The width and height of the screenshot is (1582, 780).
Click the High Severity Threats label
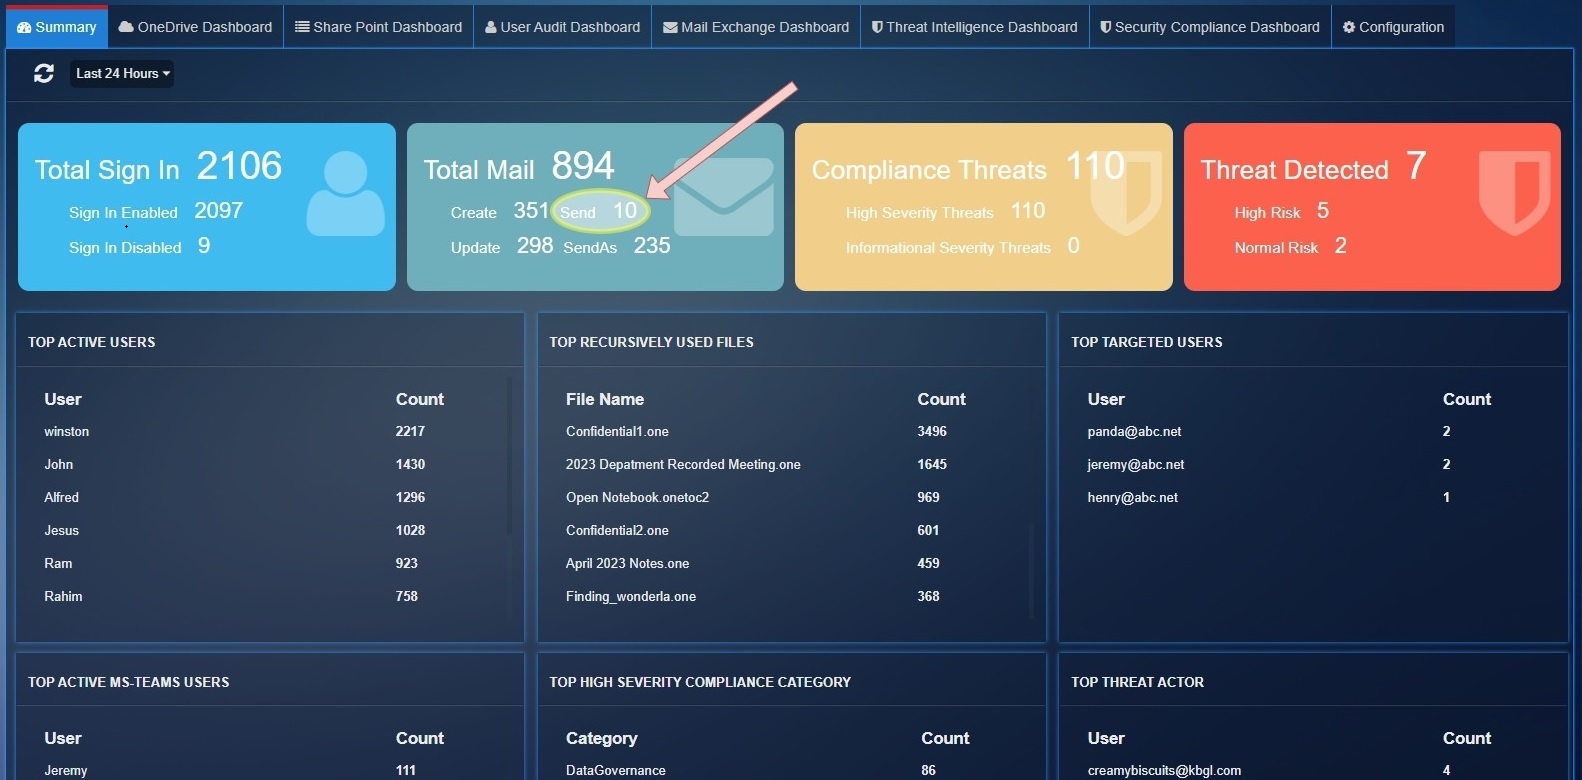click(920, 213)
